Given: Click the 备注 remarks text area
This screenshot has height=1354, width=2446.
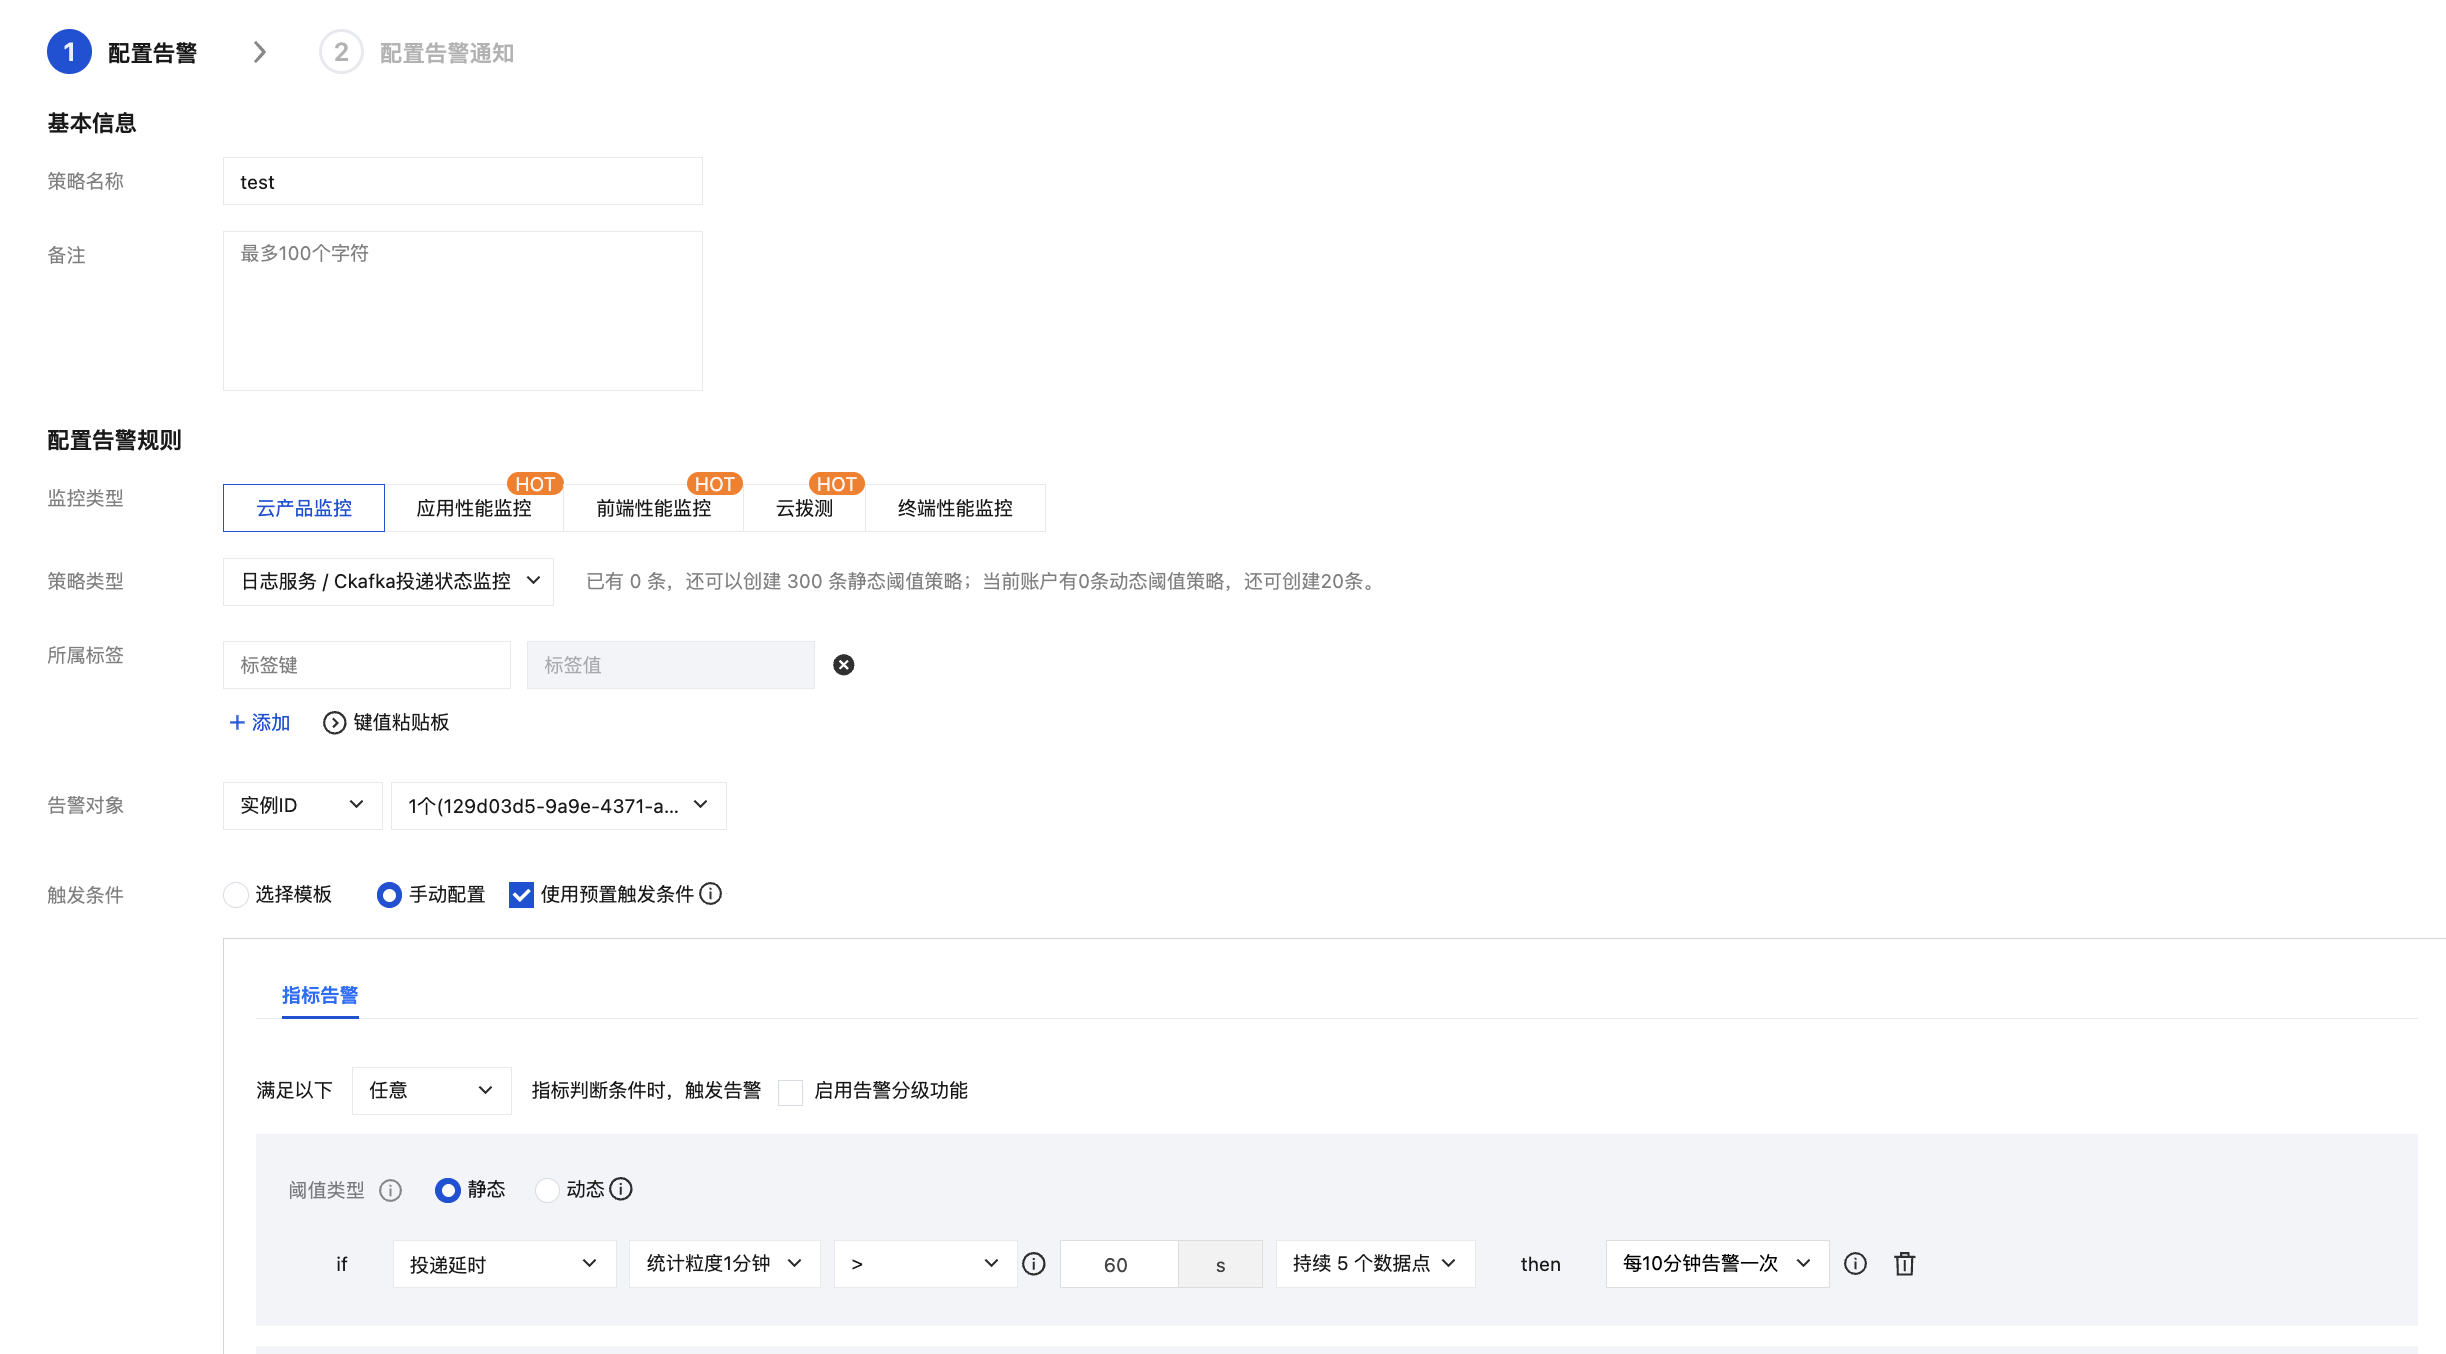Looking at the screenshot, I should pos(462,311).
